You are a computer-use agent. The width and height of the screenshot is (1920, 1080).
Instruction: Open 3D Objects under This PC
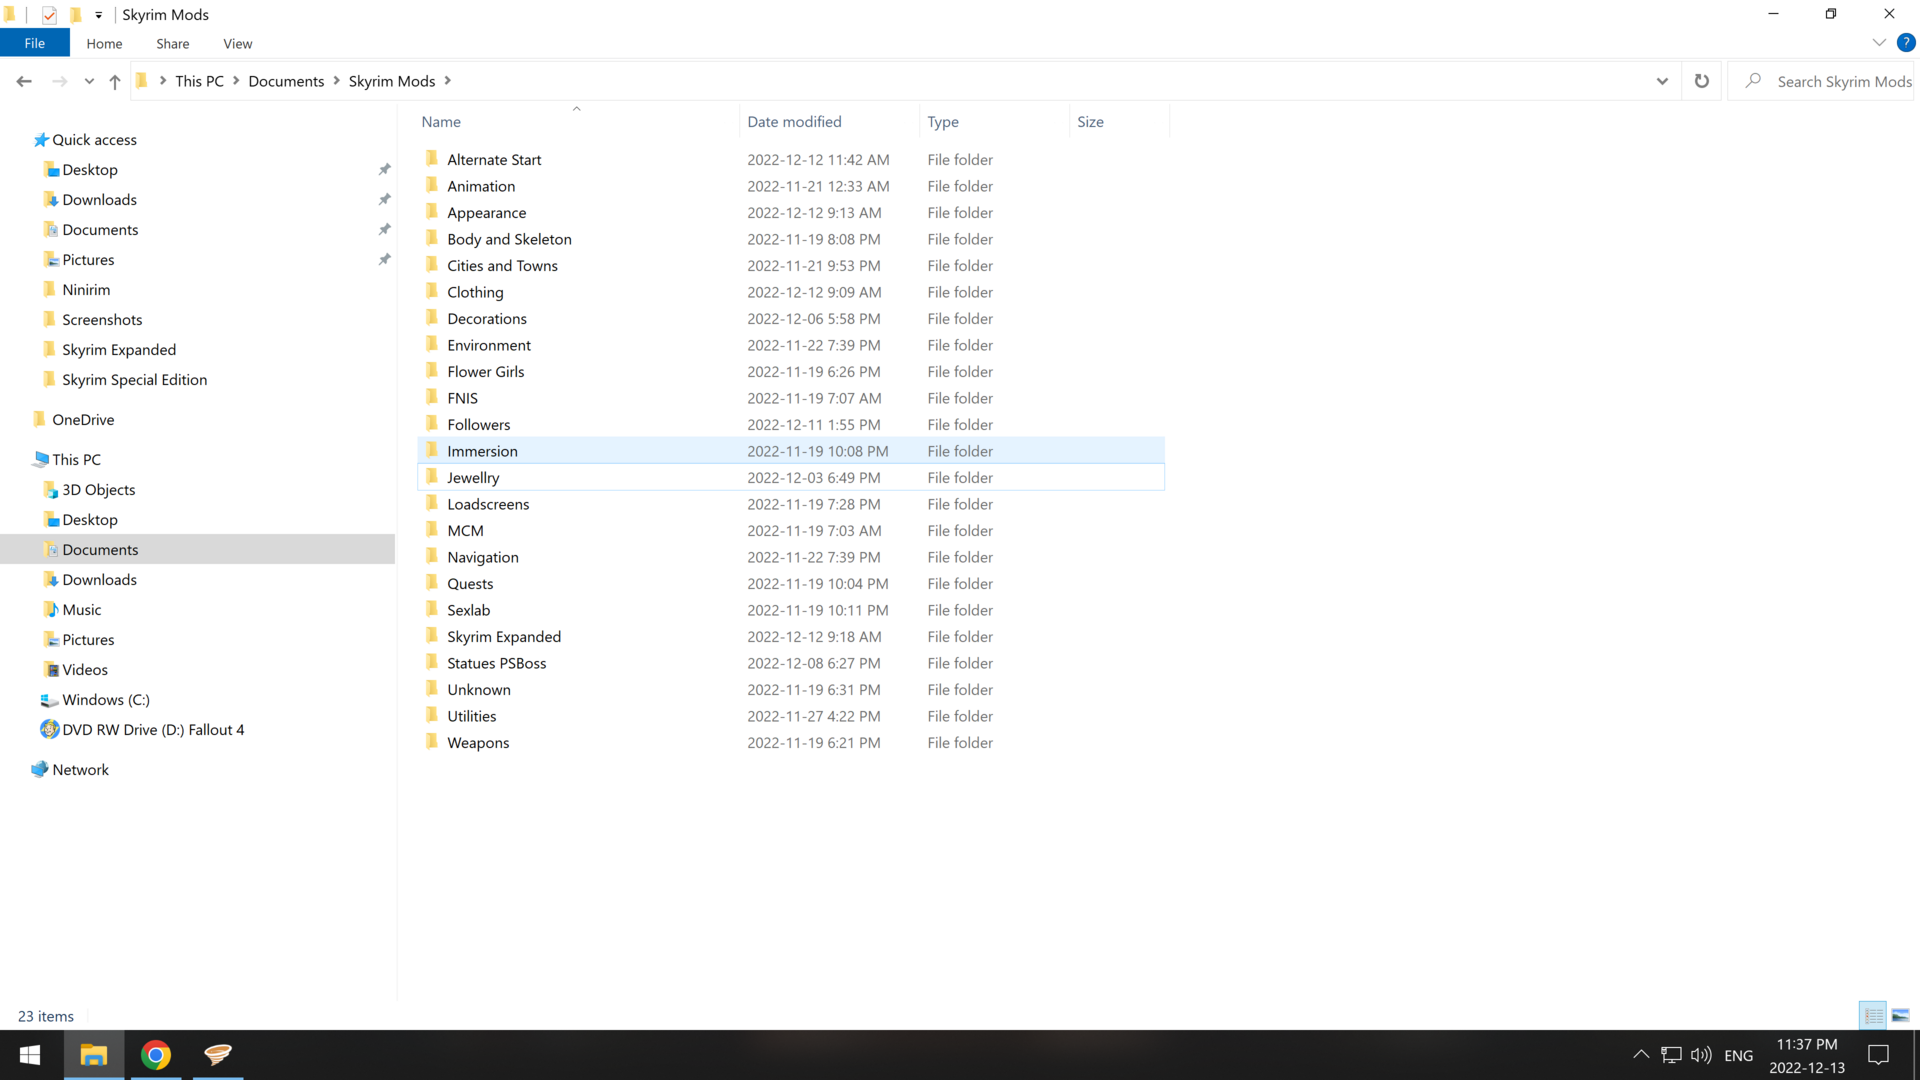click(x=98, y=490)
